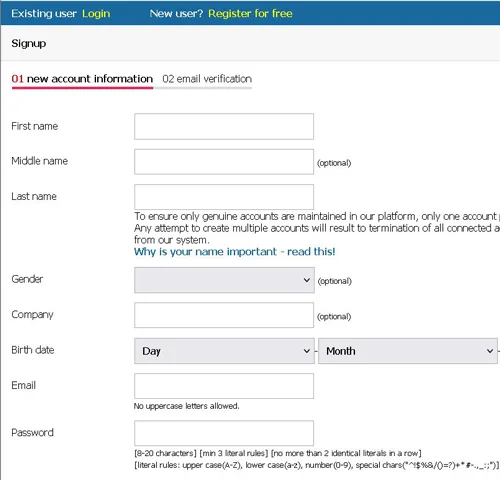Select the 'No uppercase letters allowed.' note
This screenshot has width=500, height=480.
[x=187, y=406]
